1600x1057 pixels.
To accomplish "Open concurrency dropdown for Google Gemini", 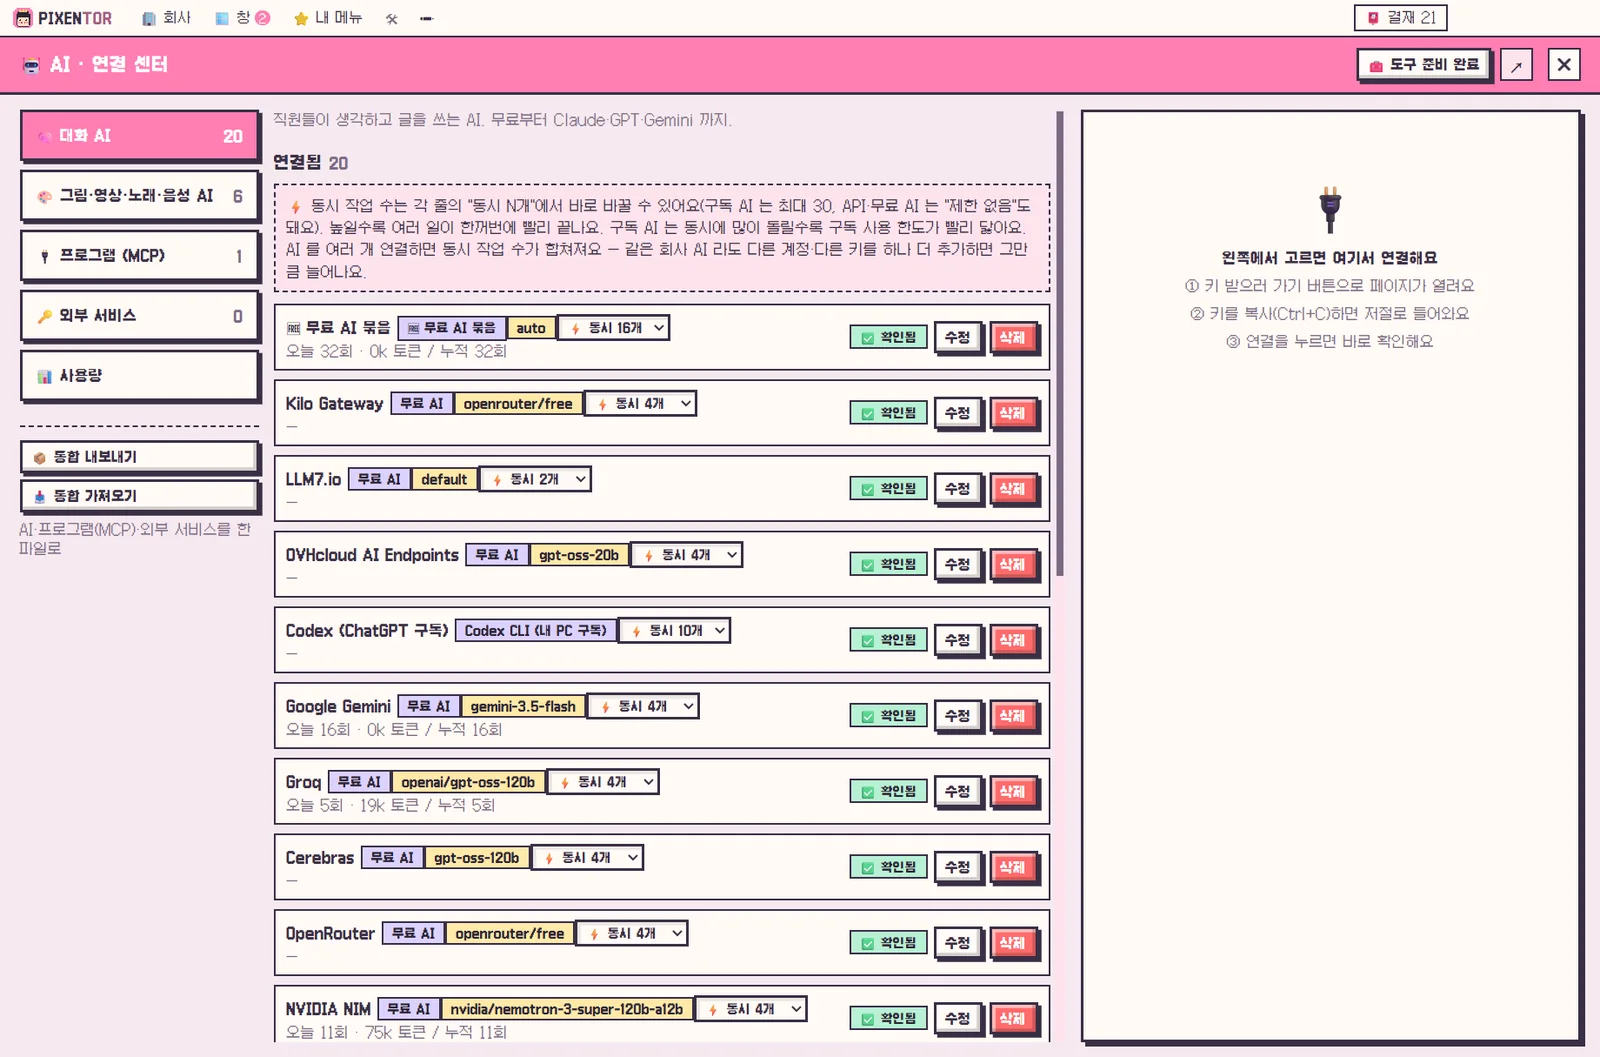I will pos(643,707).
